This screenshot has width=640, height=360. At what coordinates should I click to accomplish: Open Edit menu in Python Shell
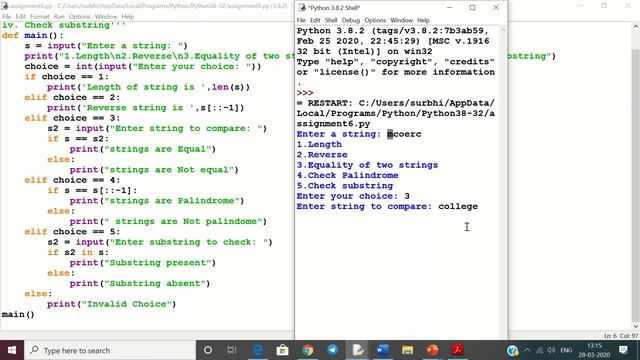[315, 20]
